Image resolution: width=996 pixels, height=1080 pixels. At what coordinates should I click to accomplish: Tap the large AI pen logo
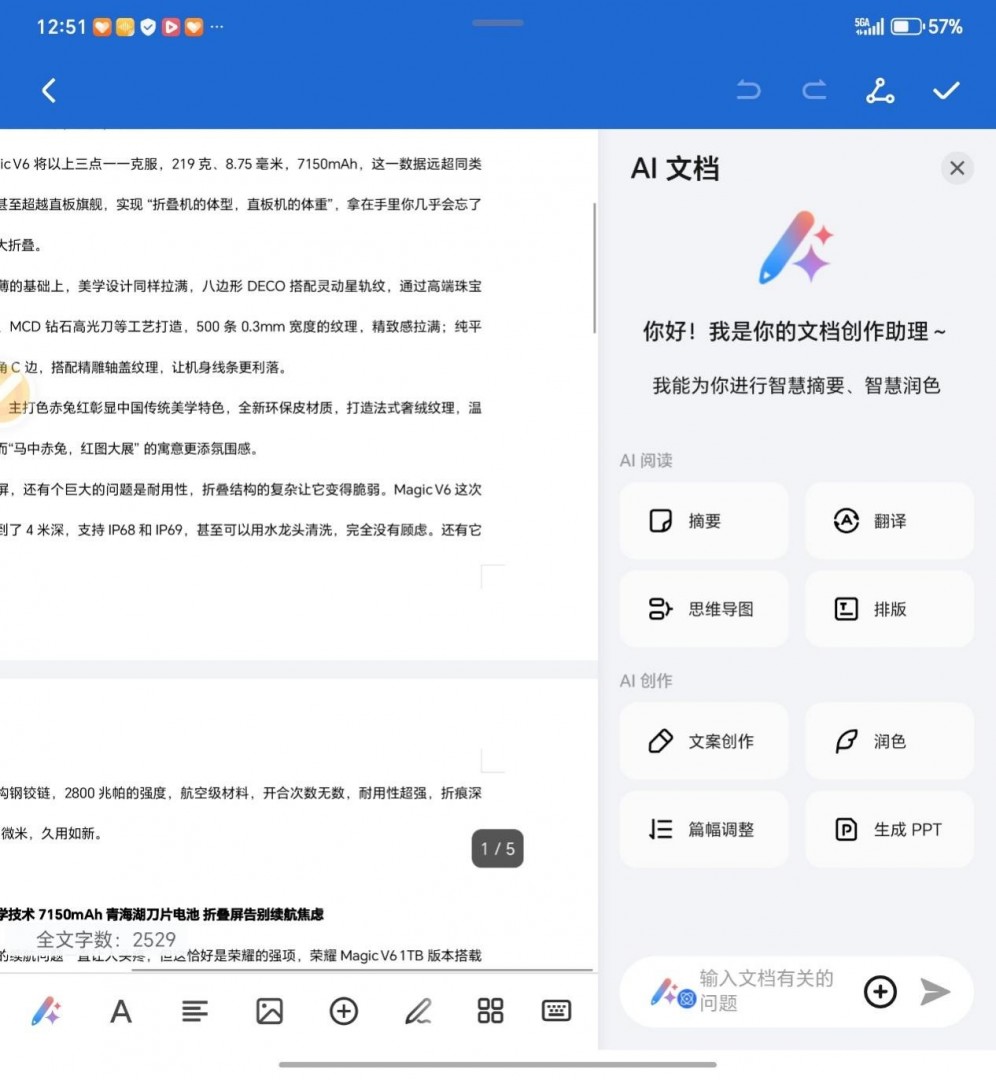click(796, 248)
